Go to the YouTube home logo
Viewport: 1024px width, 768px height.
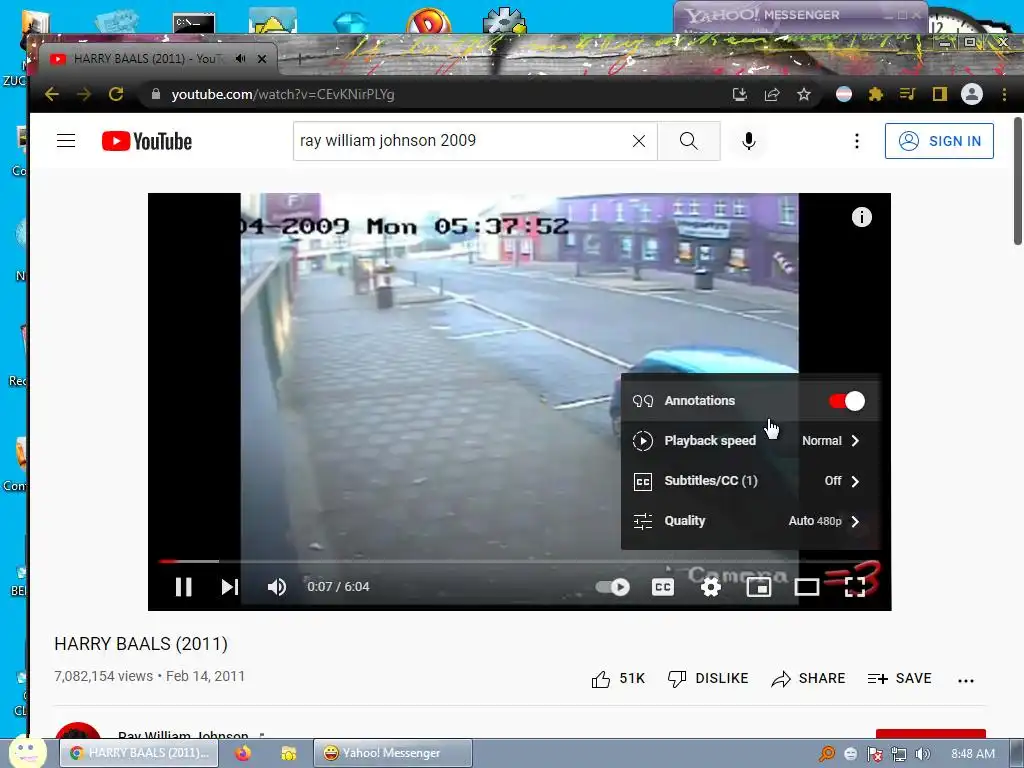coord(147,141)
